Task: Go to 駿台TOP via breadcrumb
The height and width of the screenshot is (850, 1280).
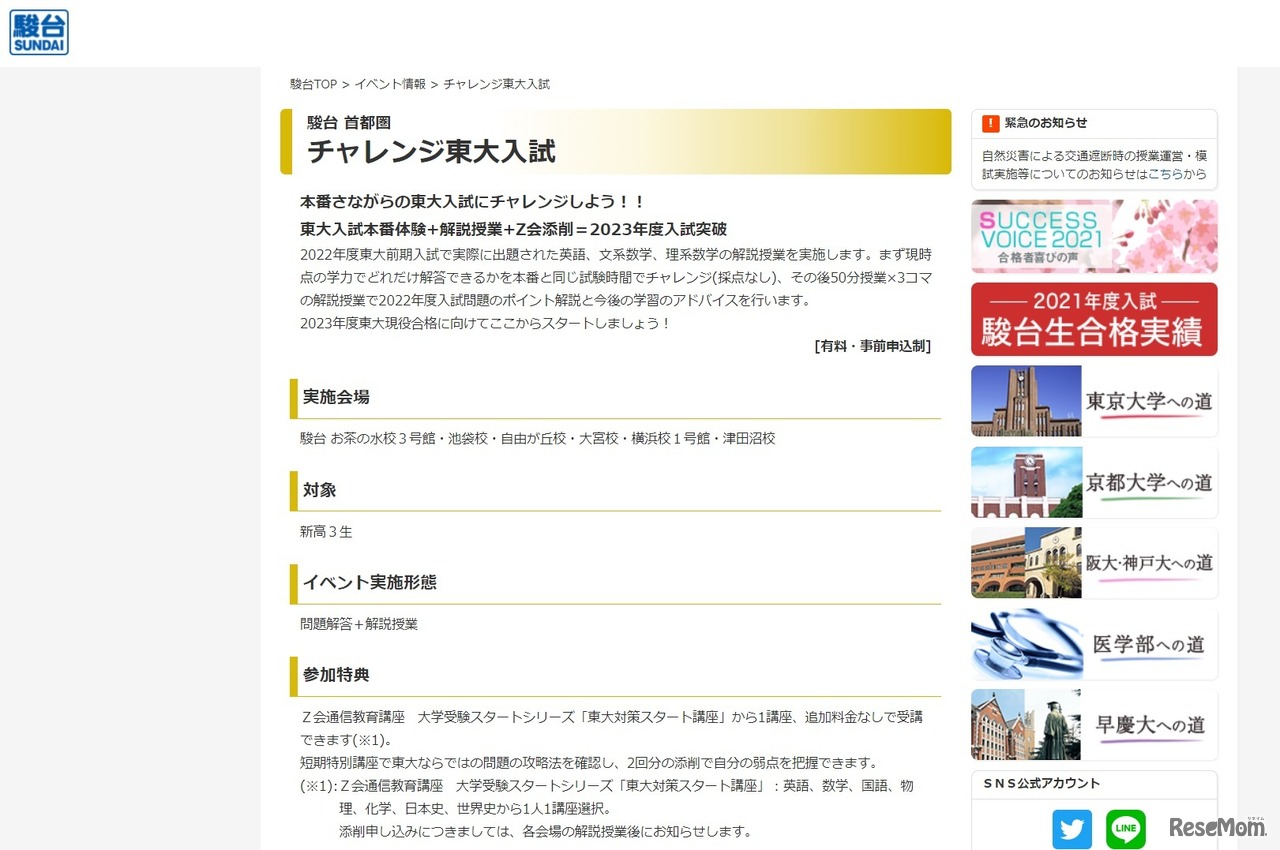Action: [312, 84]
